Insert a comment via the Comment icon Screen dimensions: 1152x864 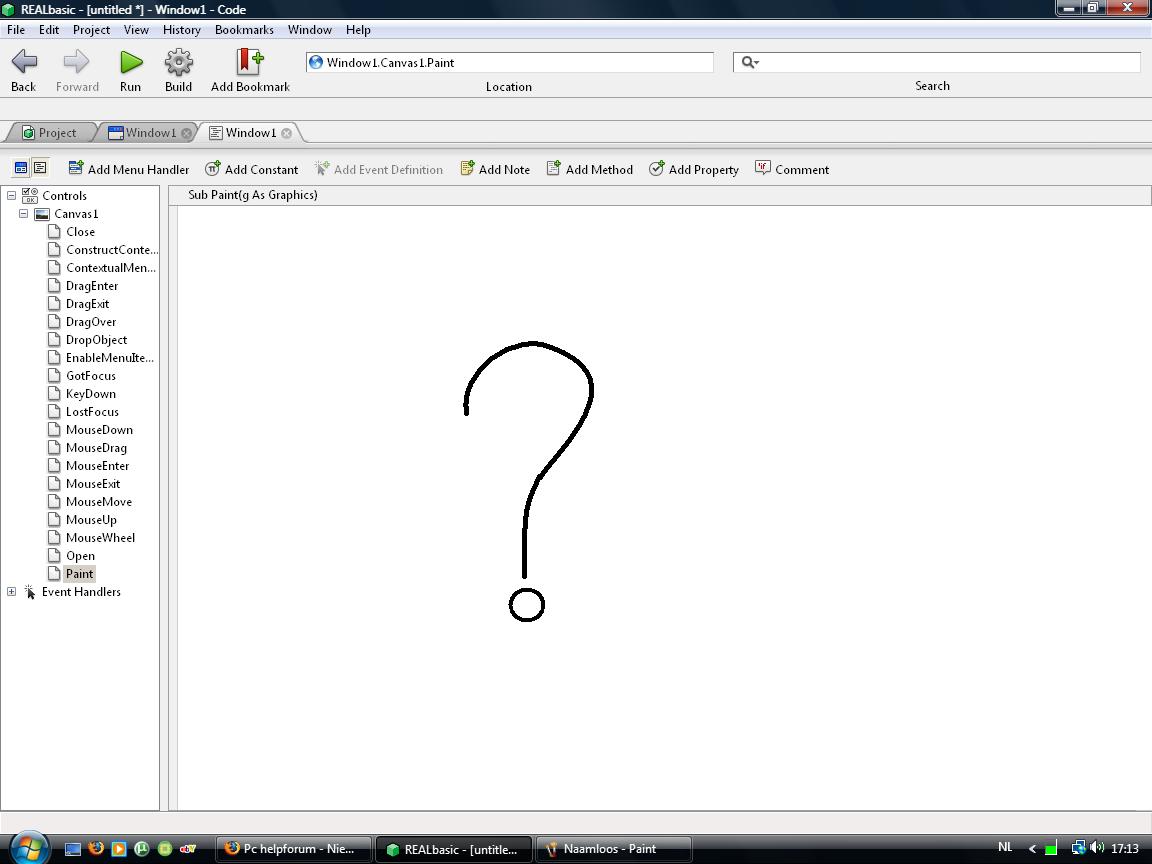click(791, 169)
